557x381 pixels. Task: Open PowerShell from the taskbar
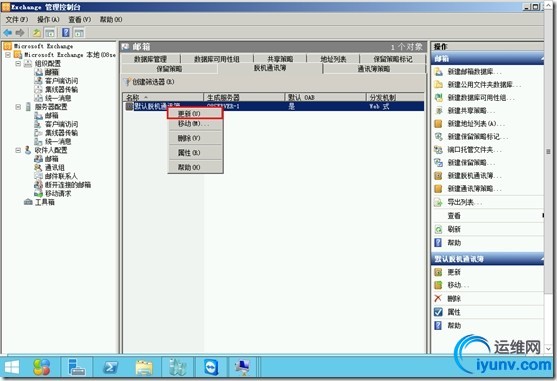pyautogui.click(x=110, y=367)
